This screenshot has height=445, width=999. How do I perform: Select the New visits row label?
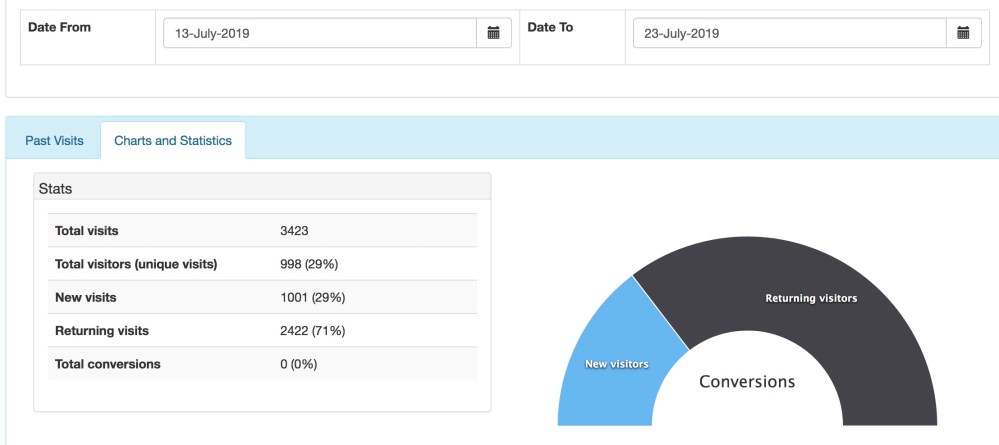click(86, 297)
